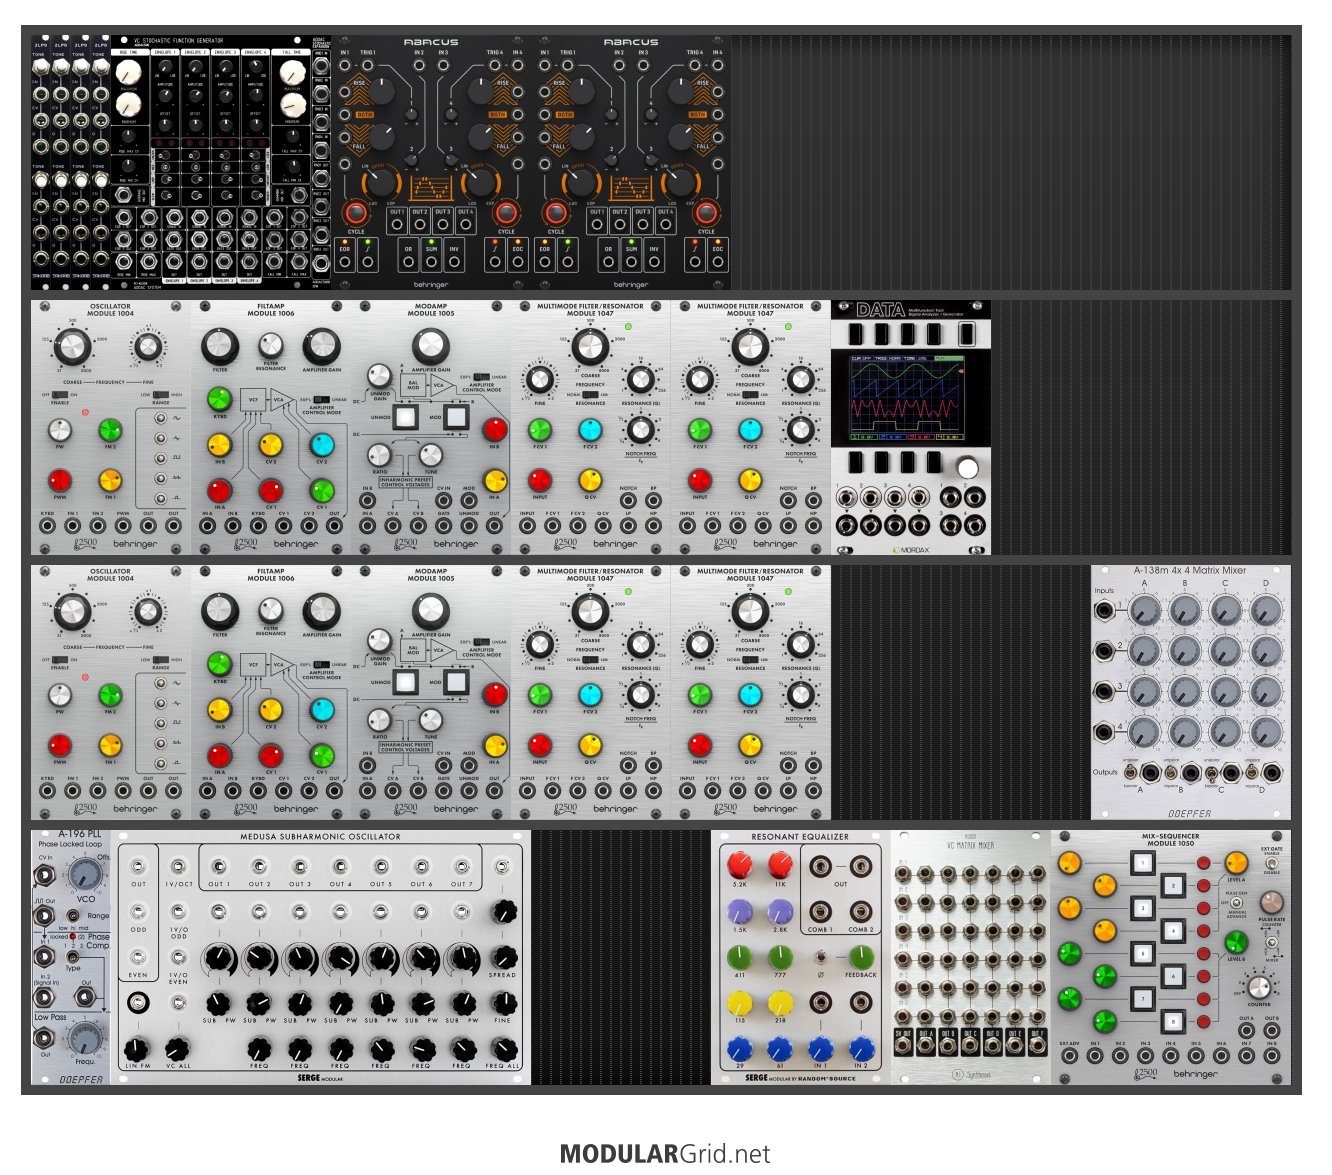Image resolution: width=1332 pixels, height=1175 pixels.
Task: Click the red 11K knob on Resonant Equalizer
Action: [780, 865]
